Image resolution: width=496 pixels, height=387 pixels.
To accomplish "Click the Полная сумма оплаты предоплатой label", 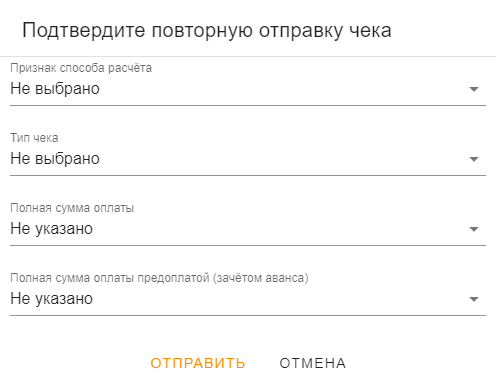I will click(159, 278).
